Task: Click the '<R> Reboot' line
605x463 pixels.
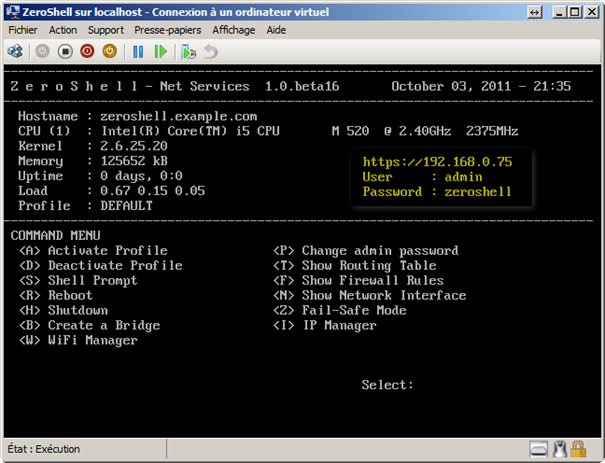Action: click(x=56, y=296)
